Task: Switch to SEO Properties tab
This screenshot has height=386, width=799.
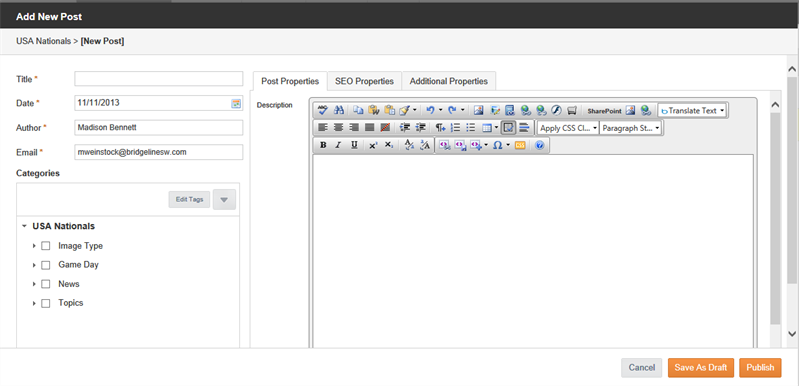Action: point(364,81)
